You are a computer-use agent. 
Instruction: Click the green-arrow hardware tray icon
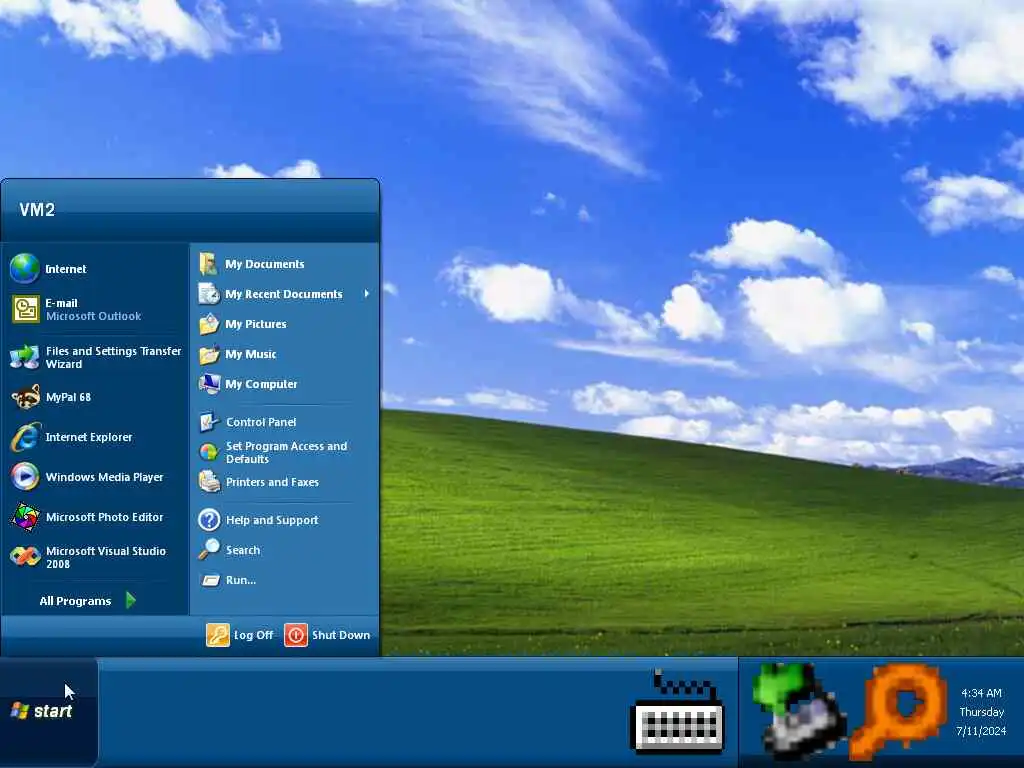tap(797, 711)
